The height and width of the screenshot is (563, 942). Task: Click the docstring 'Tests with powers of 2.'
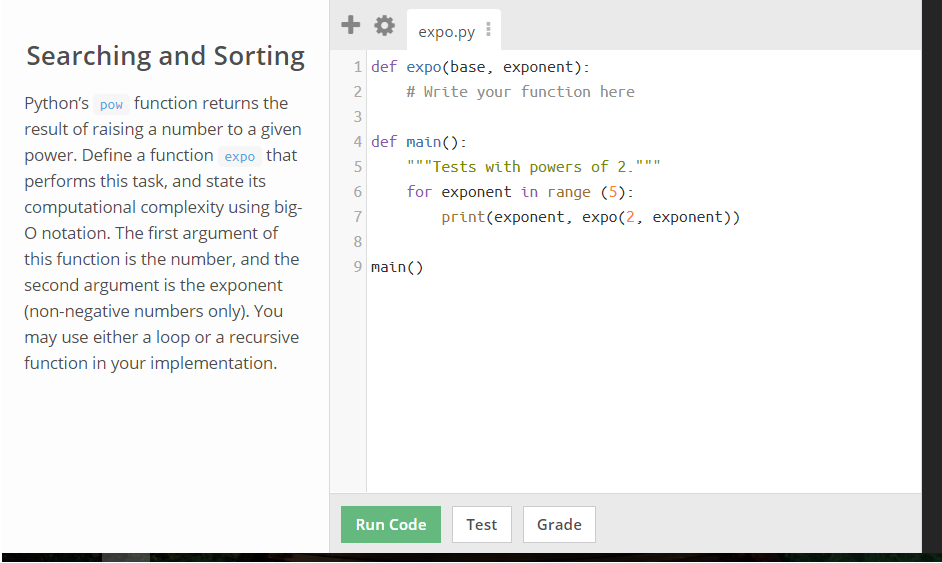tap(533, 166)
